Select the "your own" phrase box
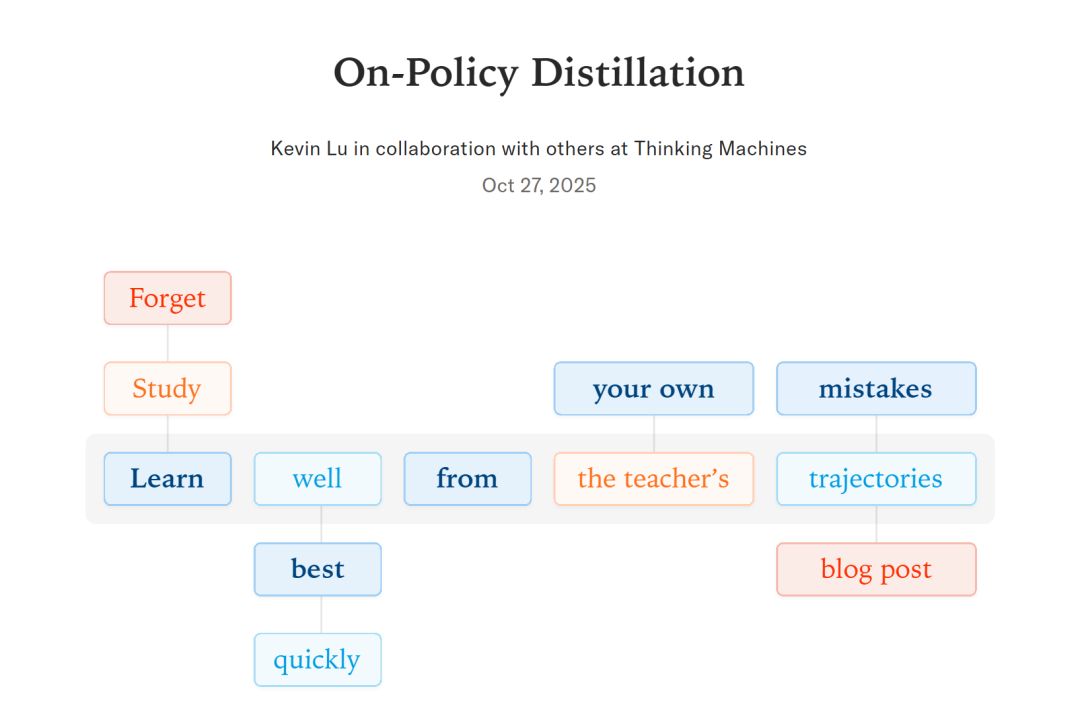Image resolution: width=1080 pixels, height=720 pixels. pyautogui.click(x=654, y=388)
